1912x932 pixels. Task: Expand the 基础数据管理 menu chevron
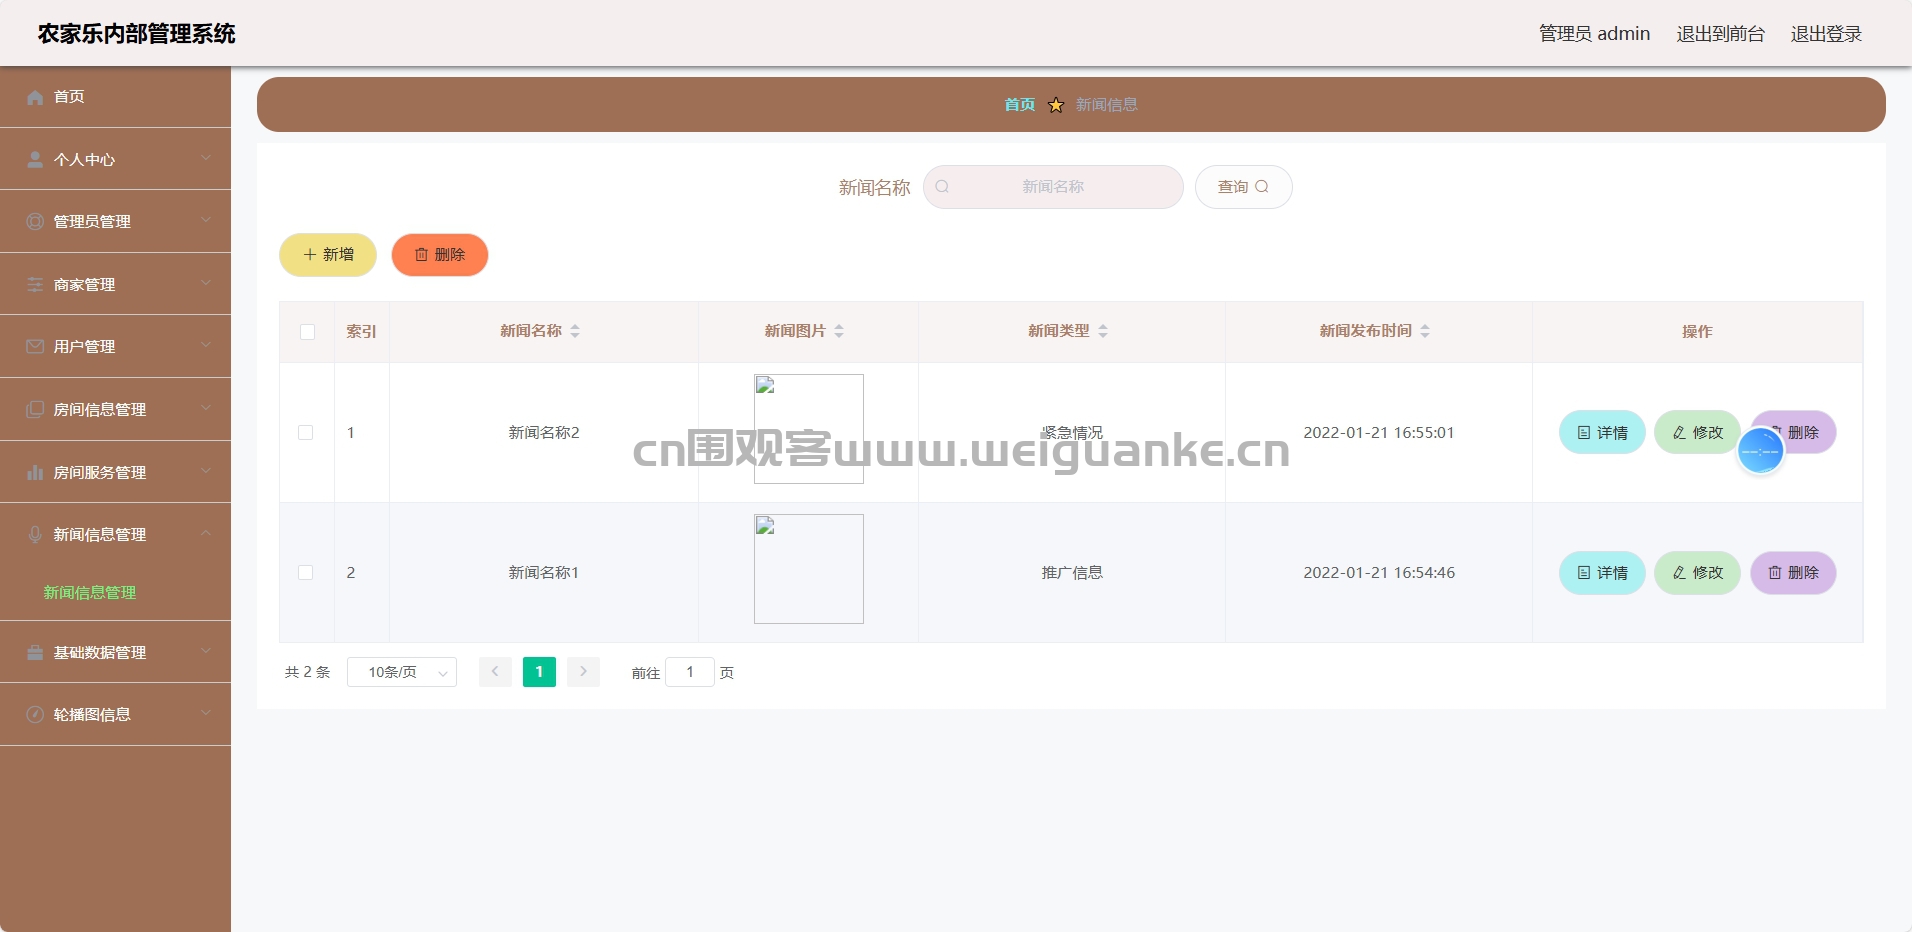[205, 652]
